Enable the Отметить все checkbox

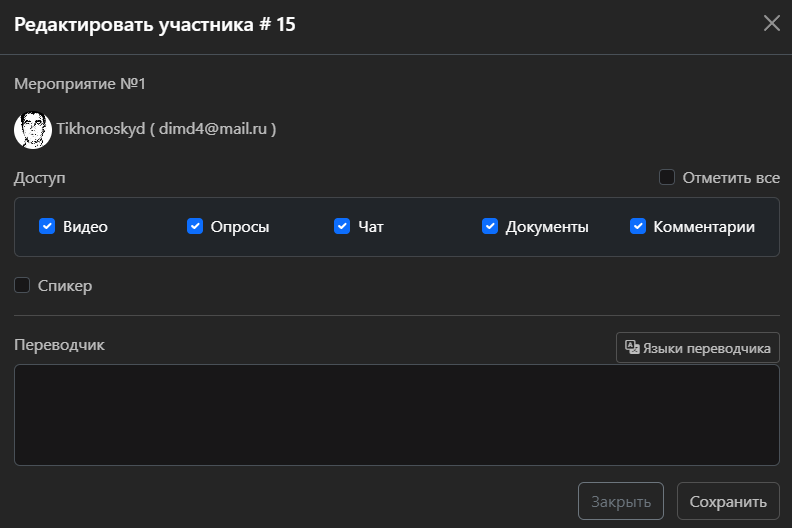[667, 178]
